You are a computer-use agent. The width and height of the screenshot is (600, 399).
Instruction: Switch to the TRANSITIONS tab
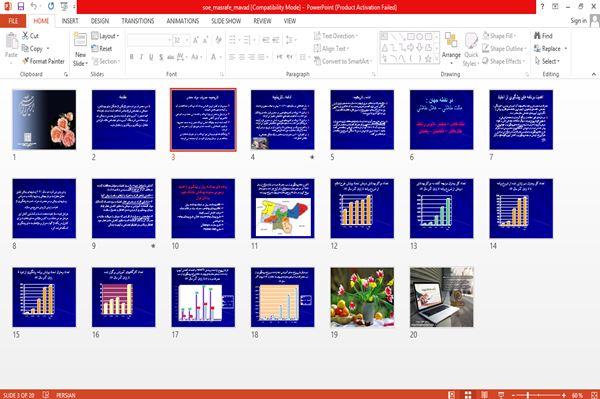[138, 21]
